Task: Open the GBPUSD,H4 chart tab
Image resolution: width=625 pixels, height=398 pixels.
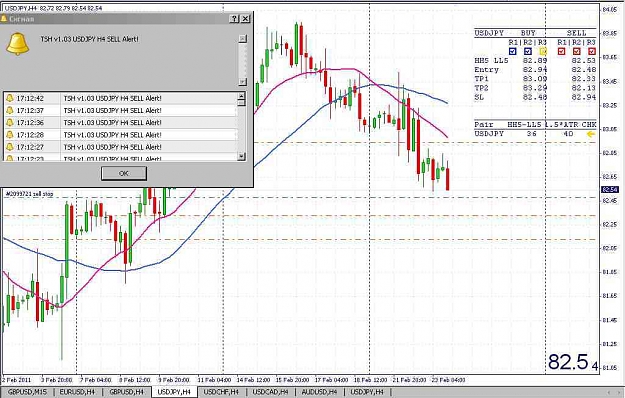Action: pyautogui.click(x=127, y=392)
